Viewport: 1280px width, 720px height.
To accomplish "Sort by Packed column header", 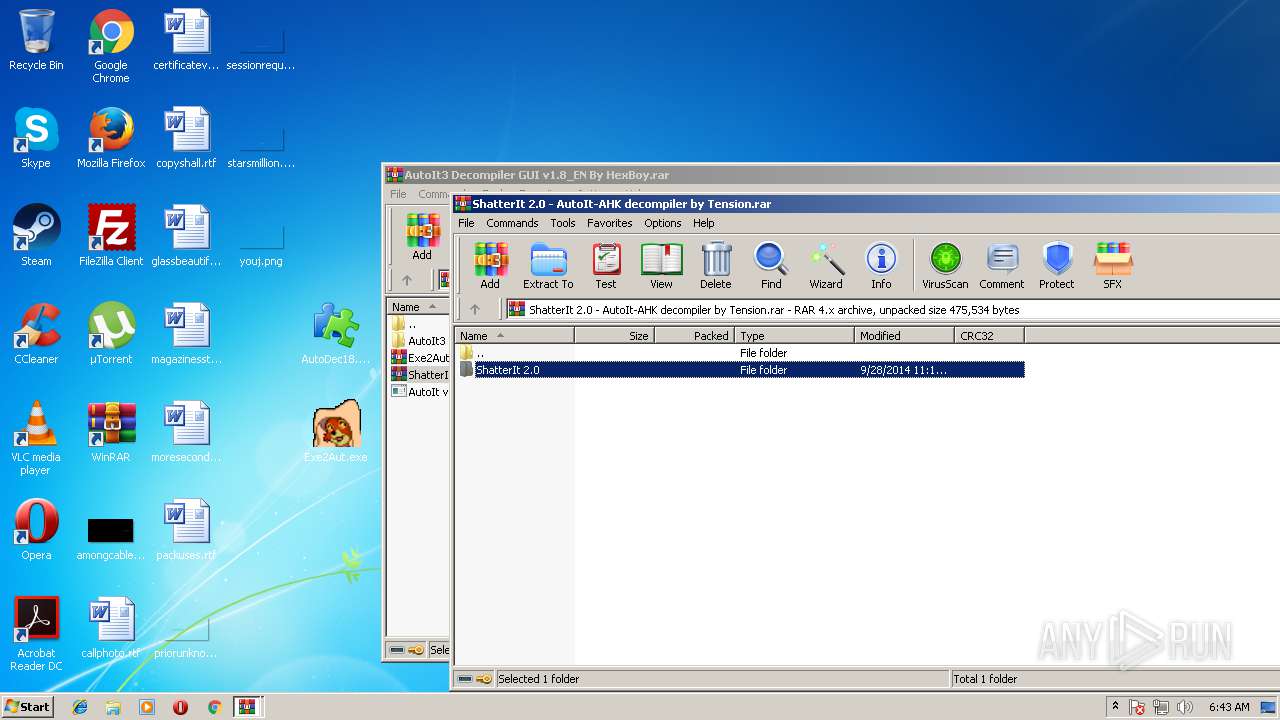I will pyautogui.click(x=694, y=336).
